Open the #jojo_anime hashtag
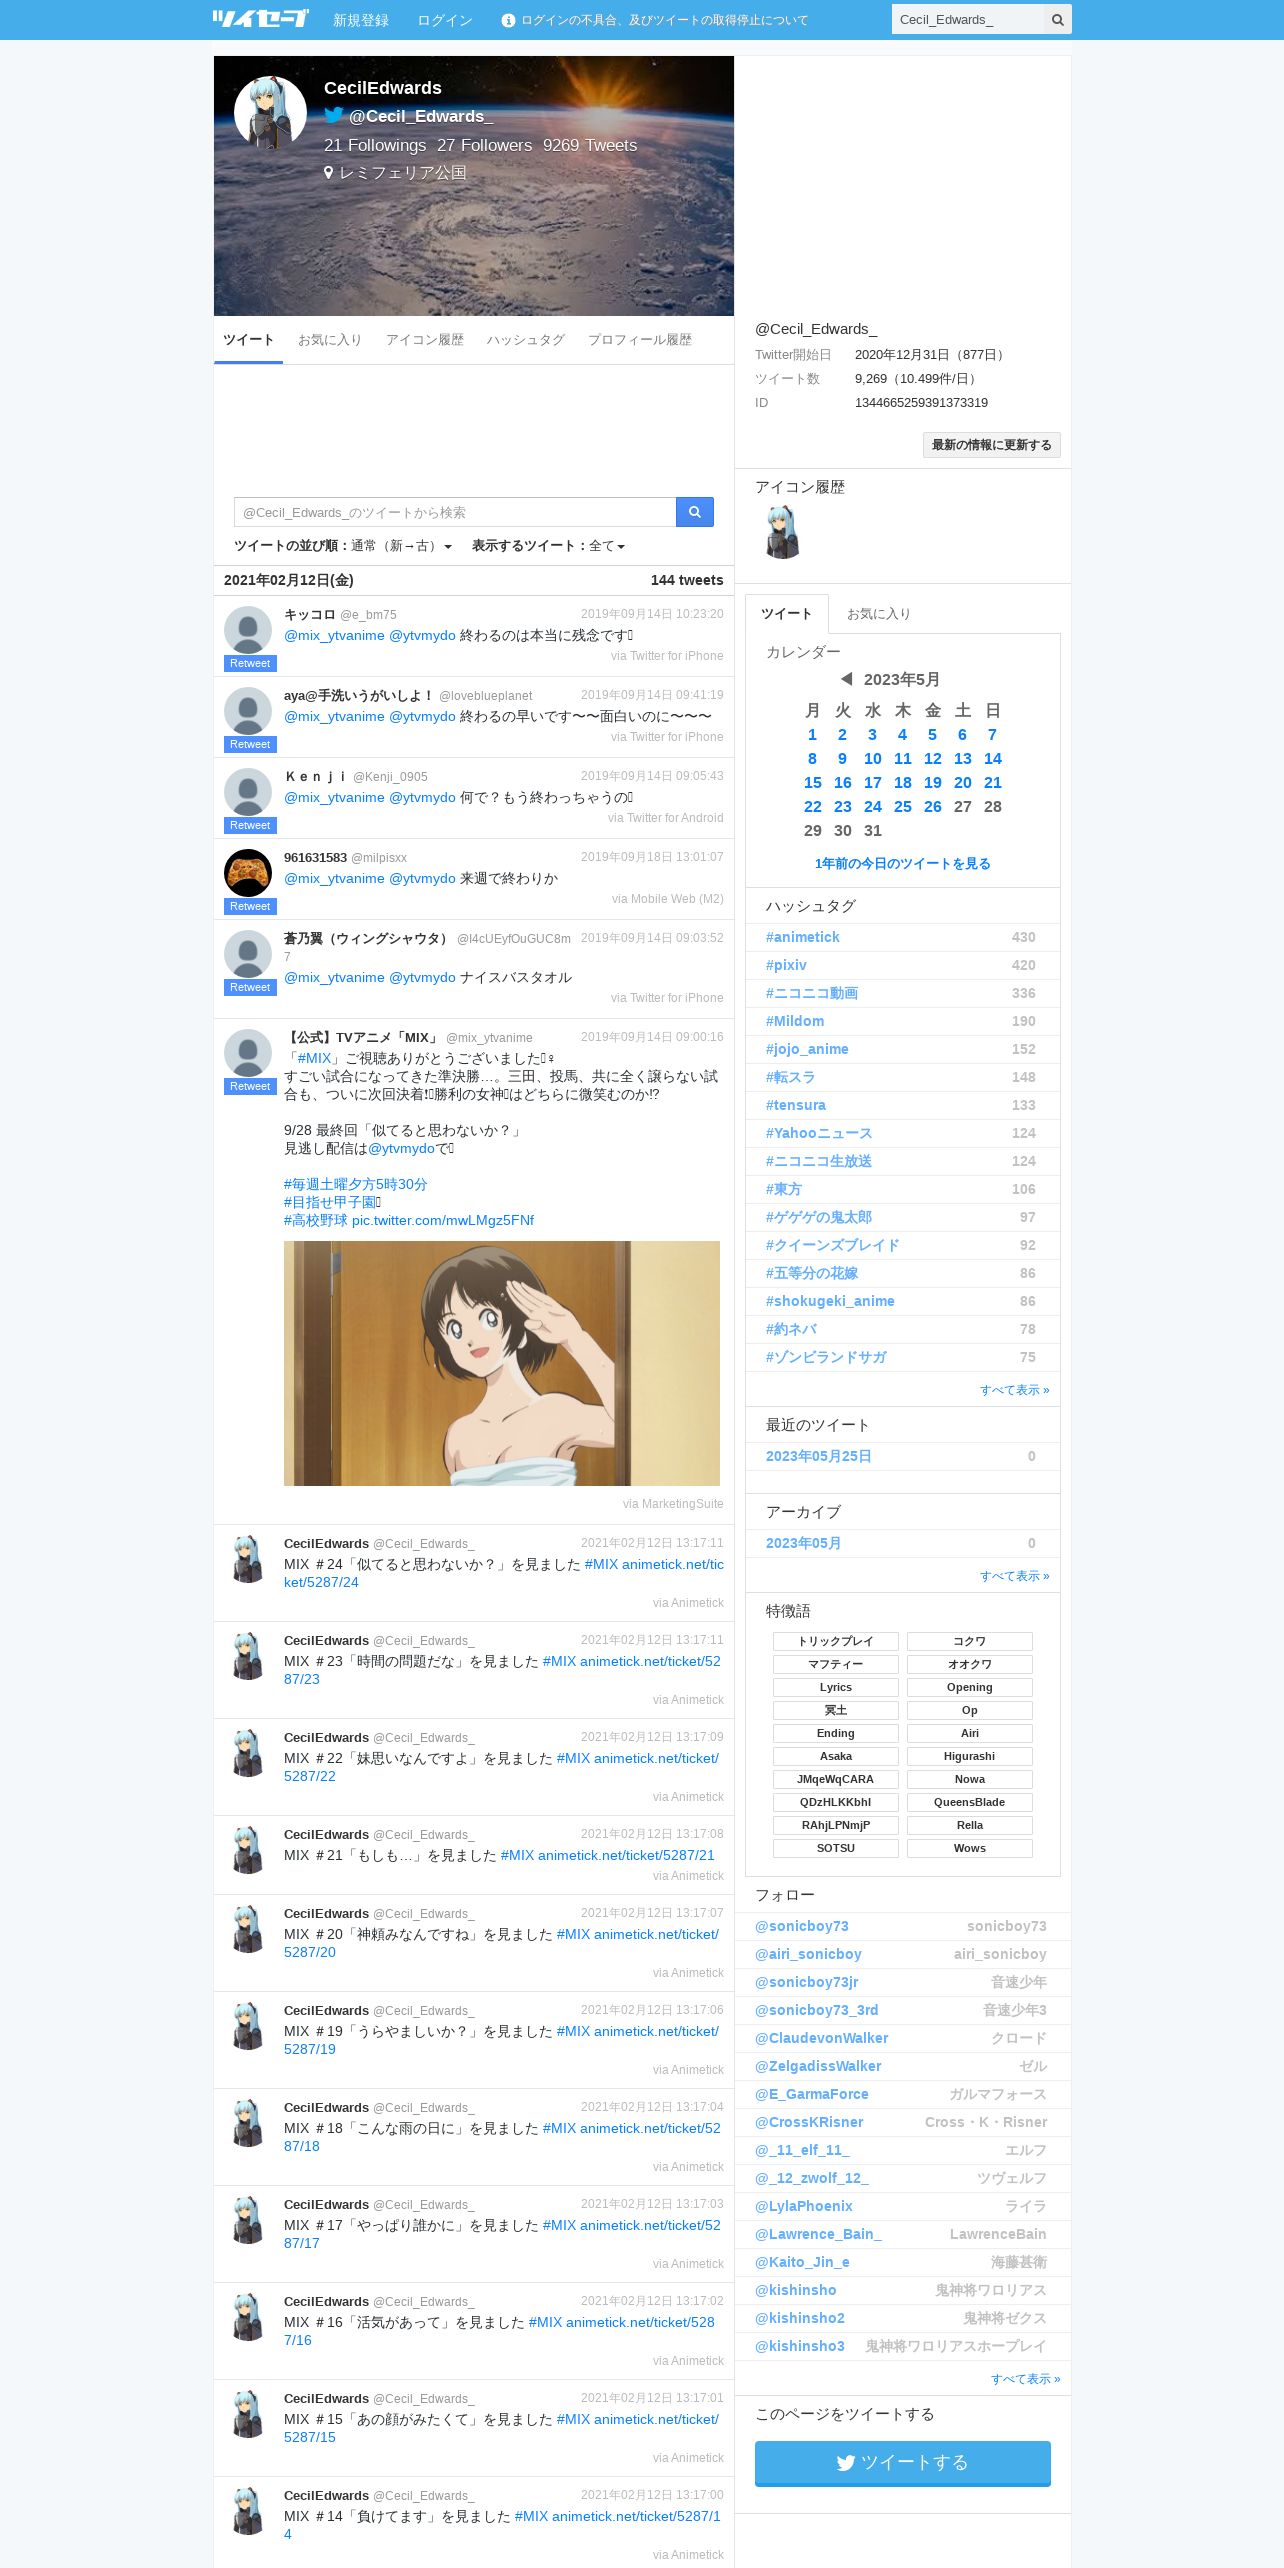 pos(807,1049)
